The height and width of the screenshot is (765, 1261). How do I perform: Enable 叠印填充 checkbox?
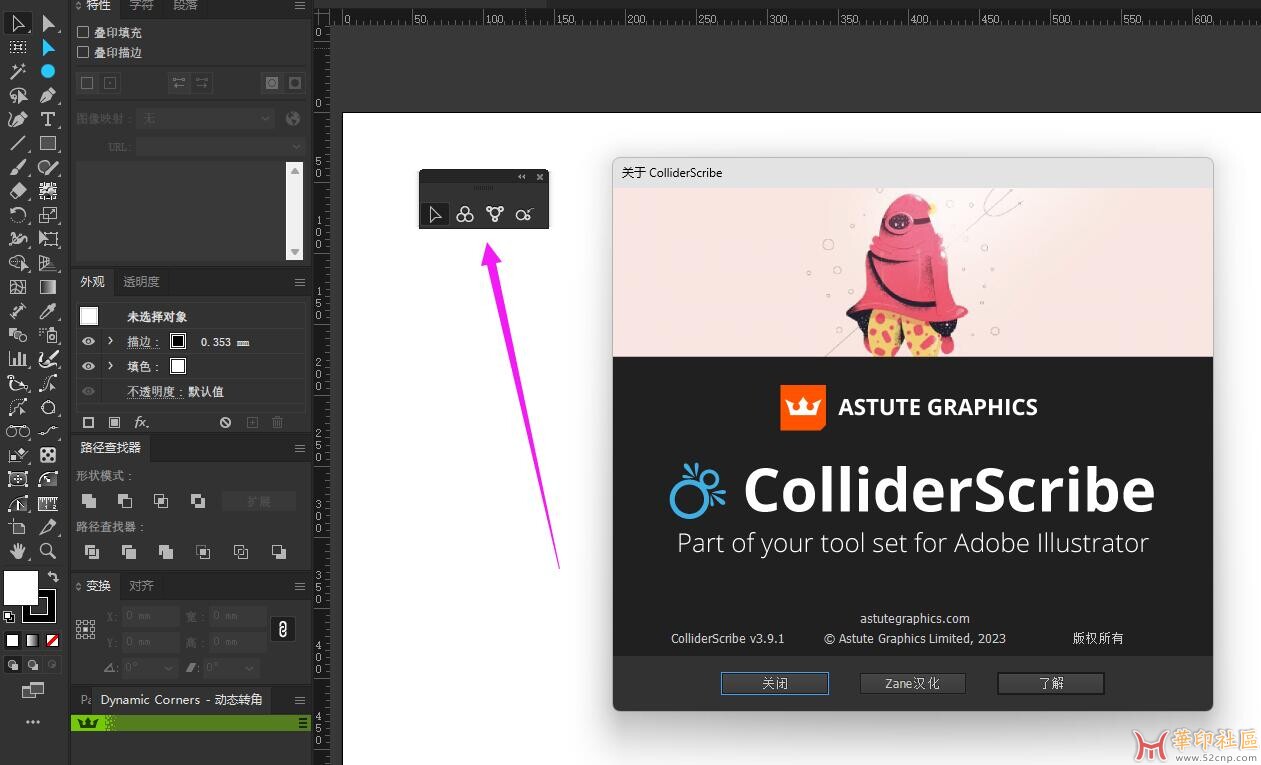pyautogui.click(x=84, y=32)
